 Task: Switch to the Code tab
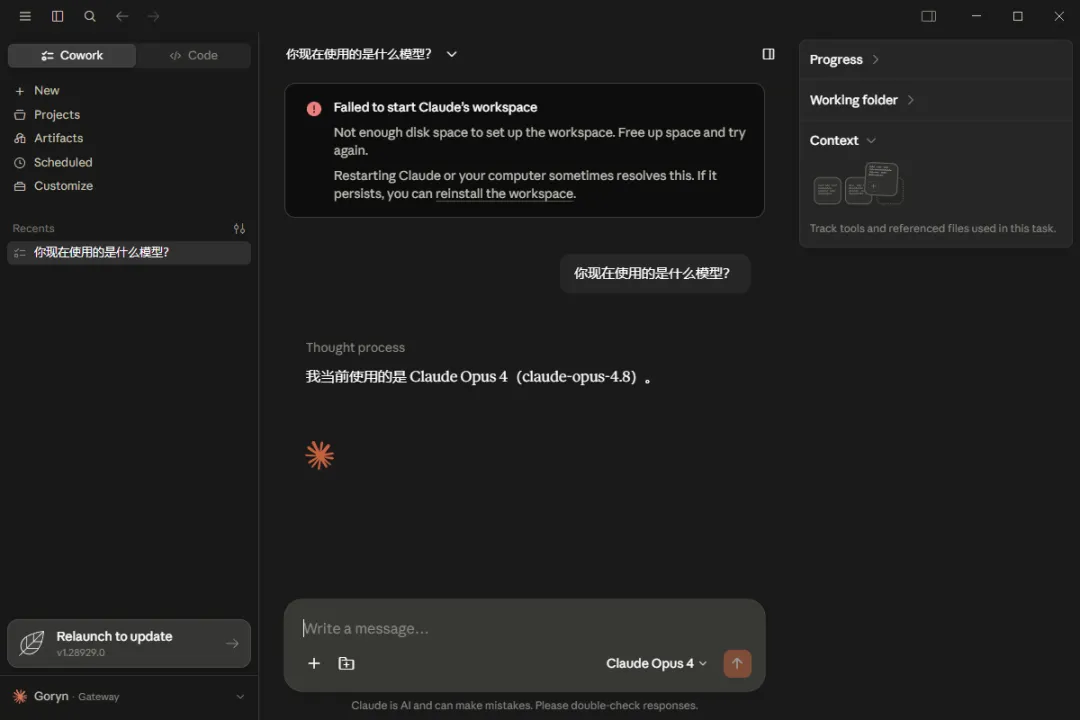194,55
